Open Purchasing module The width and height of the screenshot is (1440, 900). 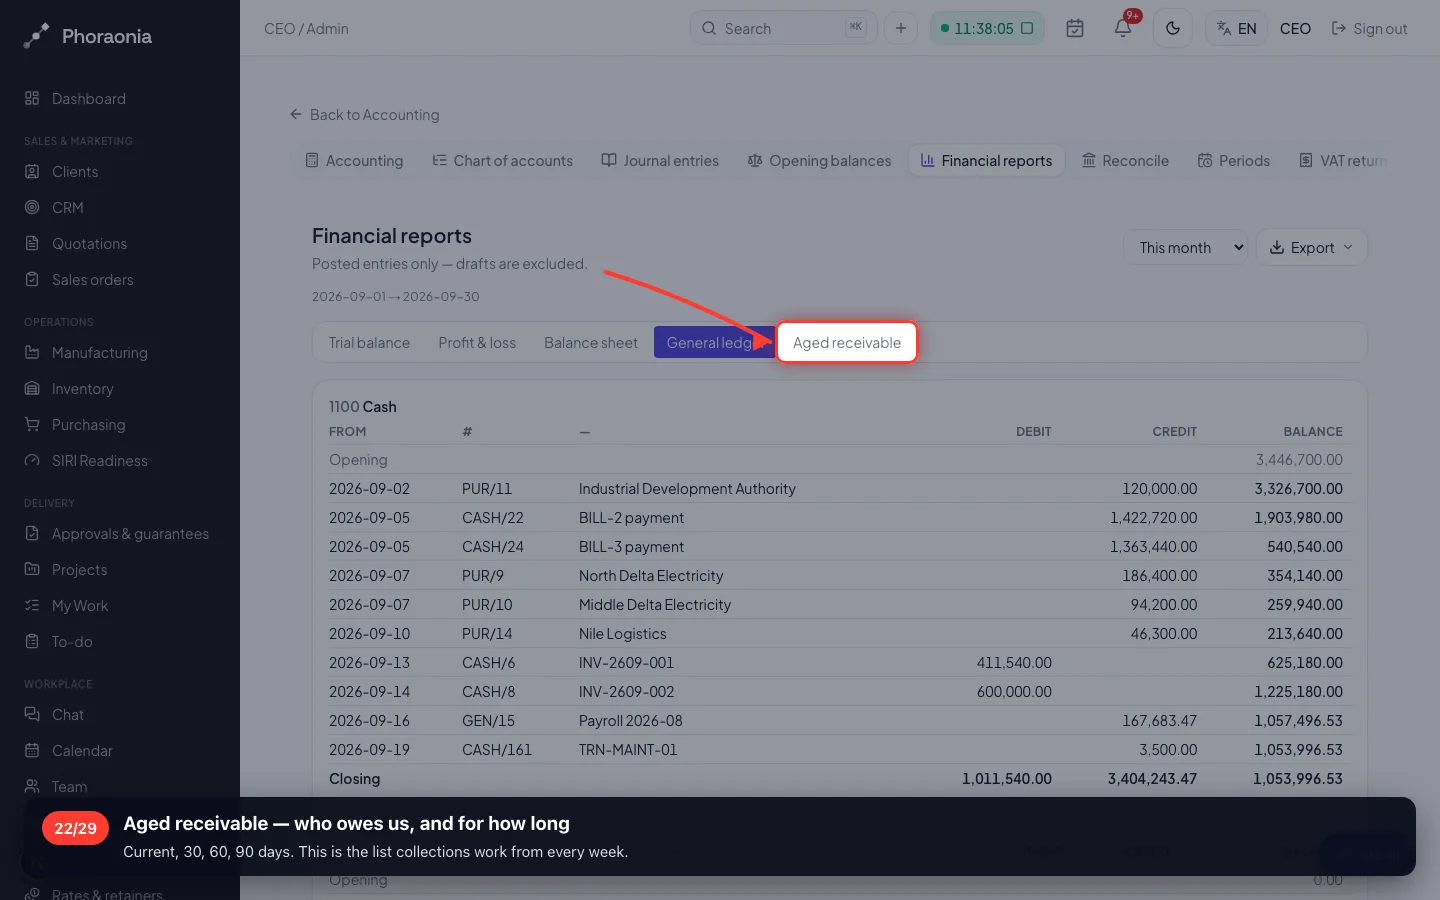pos(88,425)
